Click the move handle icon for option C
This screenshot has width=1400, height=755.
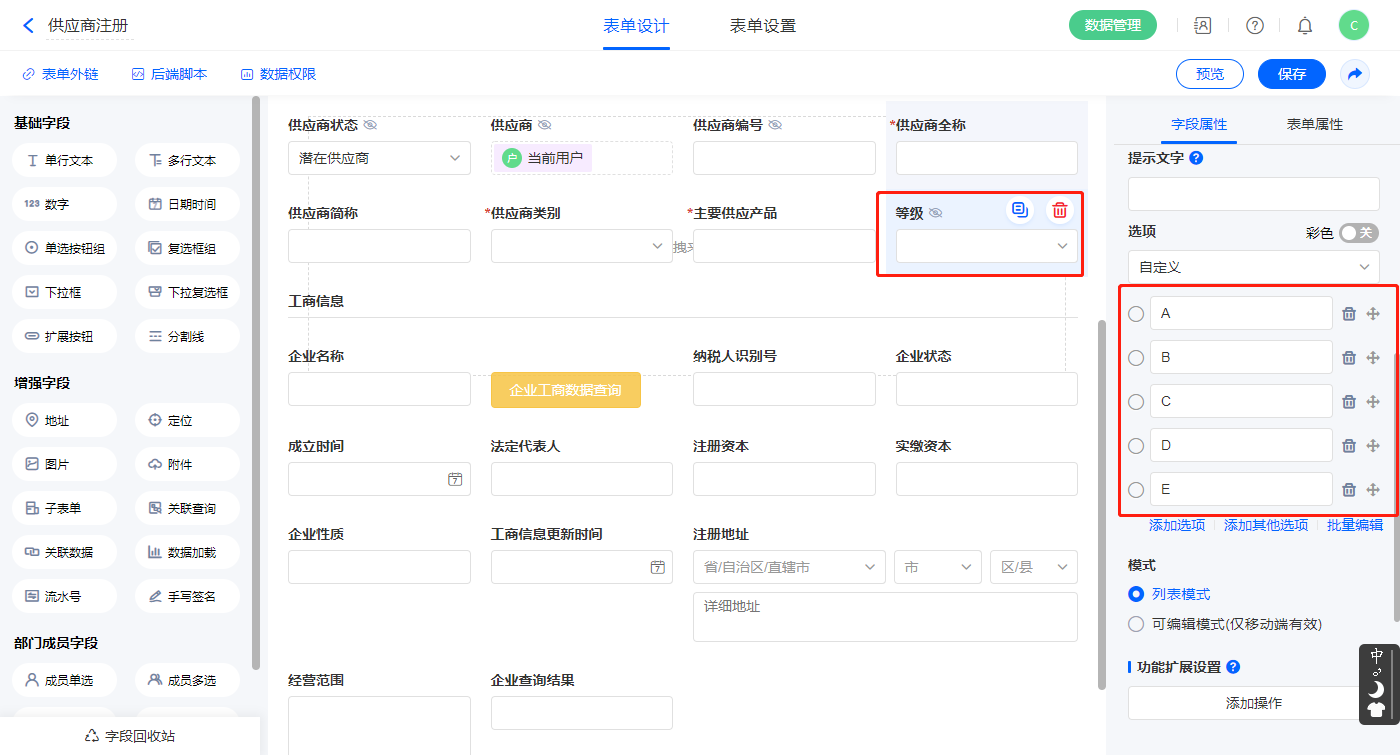pos(1373,402)
